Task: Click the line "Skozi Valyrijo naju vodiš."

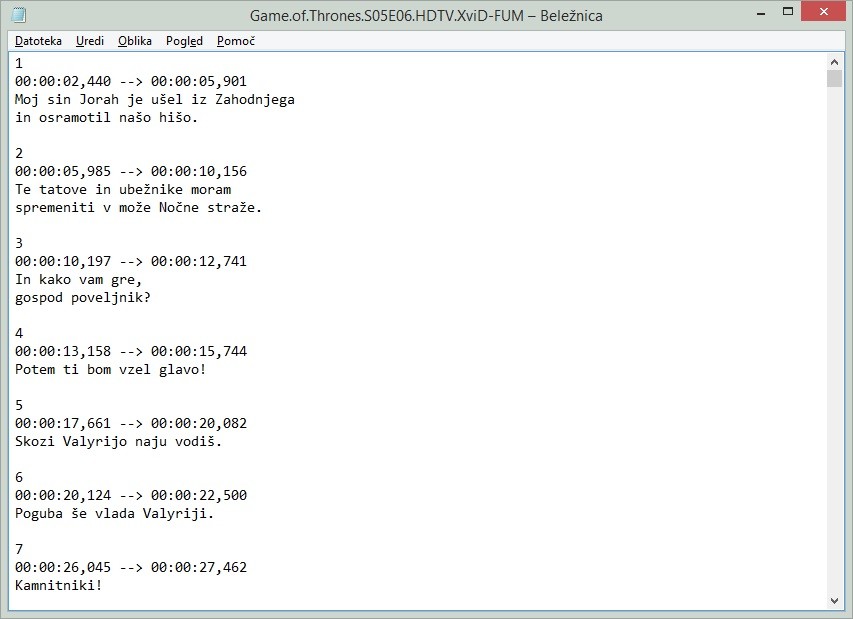Action: click(118, 441)
